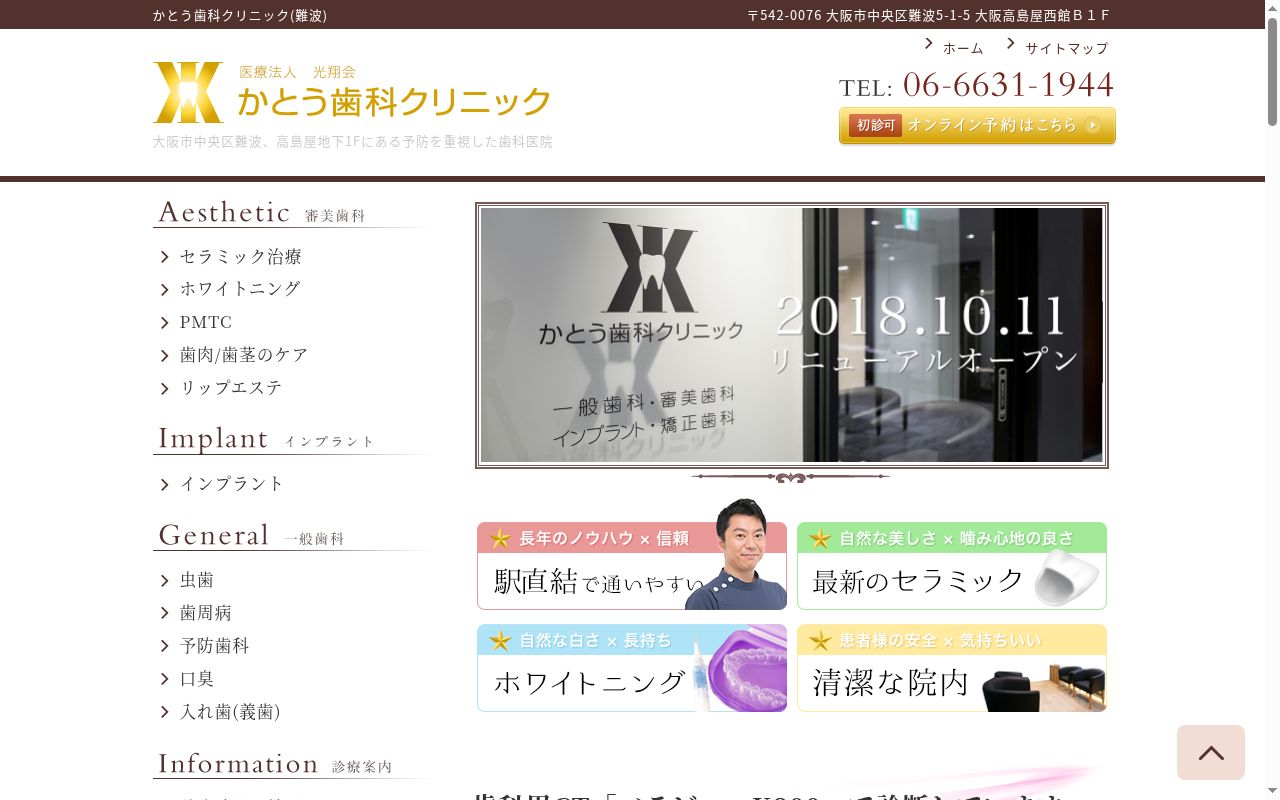Screen dimensions: 1280x800
Task: Open ホワイトニング in the Aesthetic sidebar menu
Action: pos(240,289)
